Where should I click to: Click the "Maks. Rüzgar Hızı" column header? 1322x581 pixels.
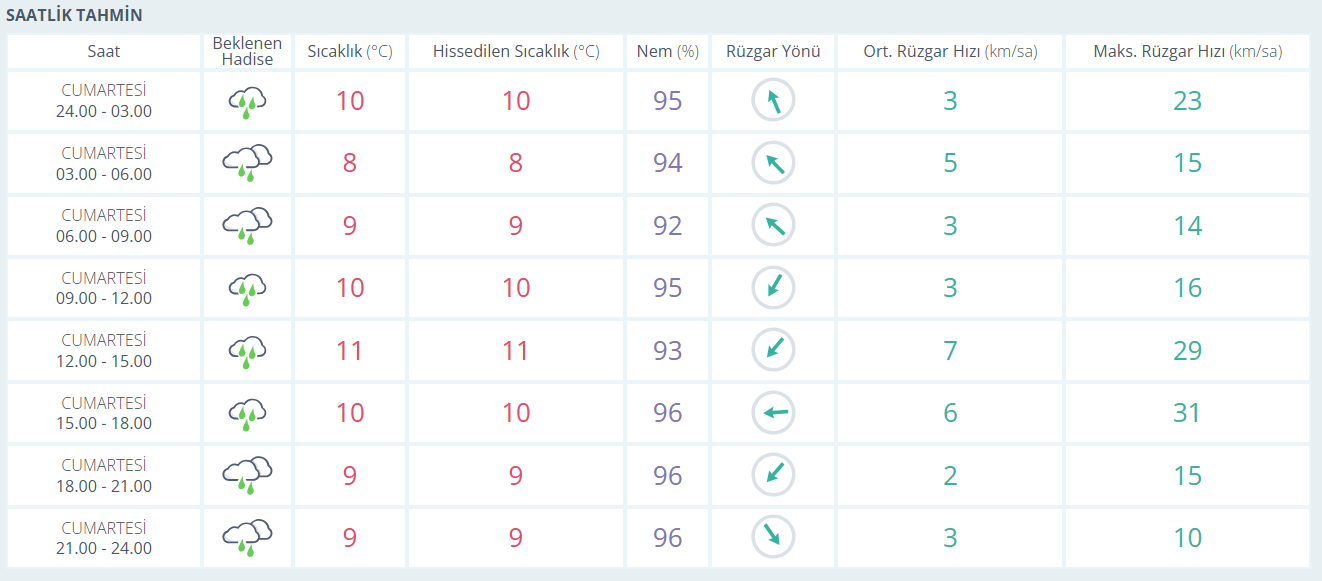point(1187,52)
